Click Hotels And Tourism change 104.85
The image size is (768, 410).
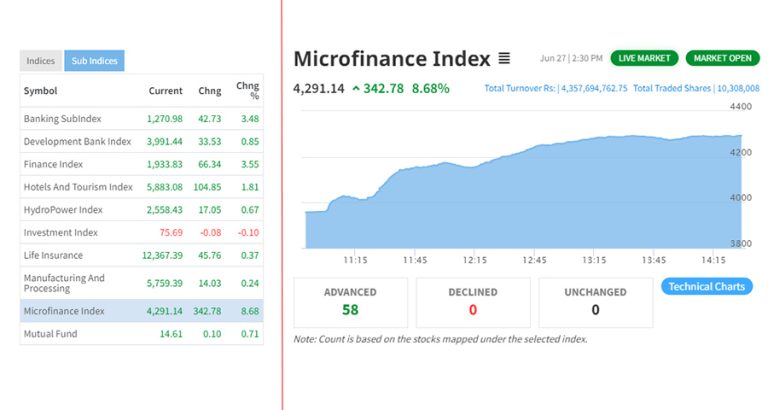[207, 187]
